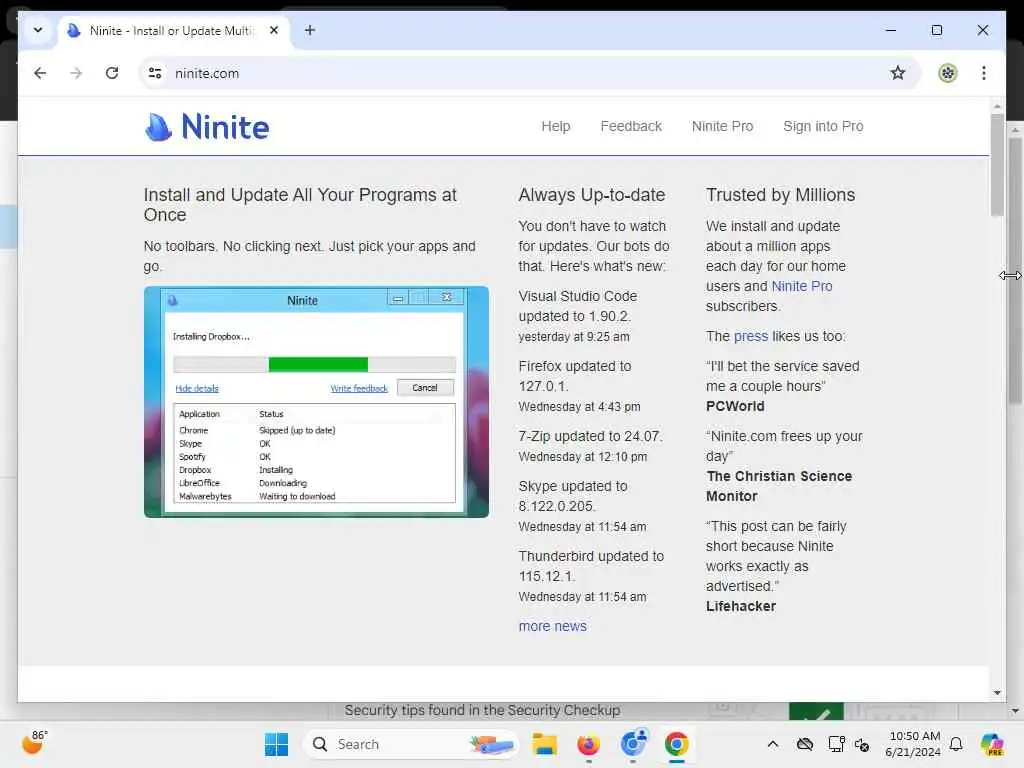
Task: Follow the press link
Action: pyautogui.click(x=750, y=336)
